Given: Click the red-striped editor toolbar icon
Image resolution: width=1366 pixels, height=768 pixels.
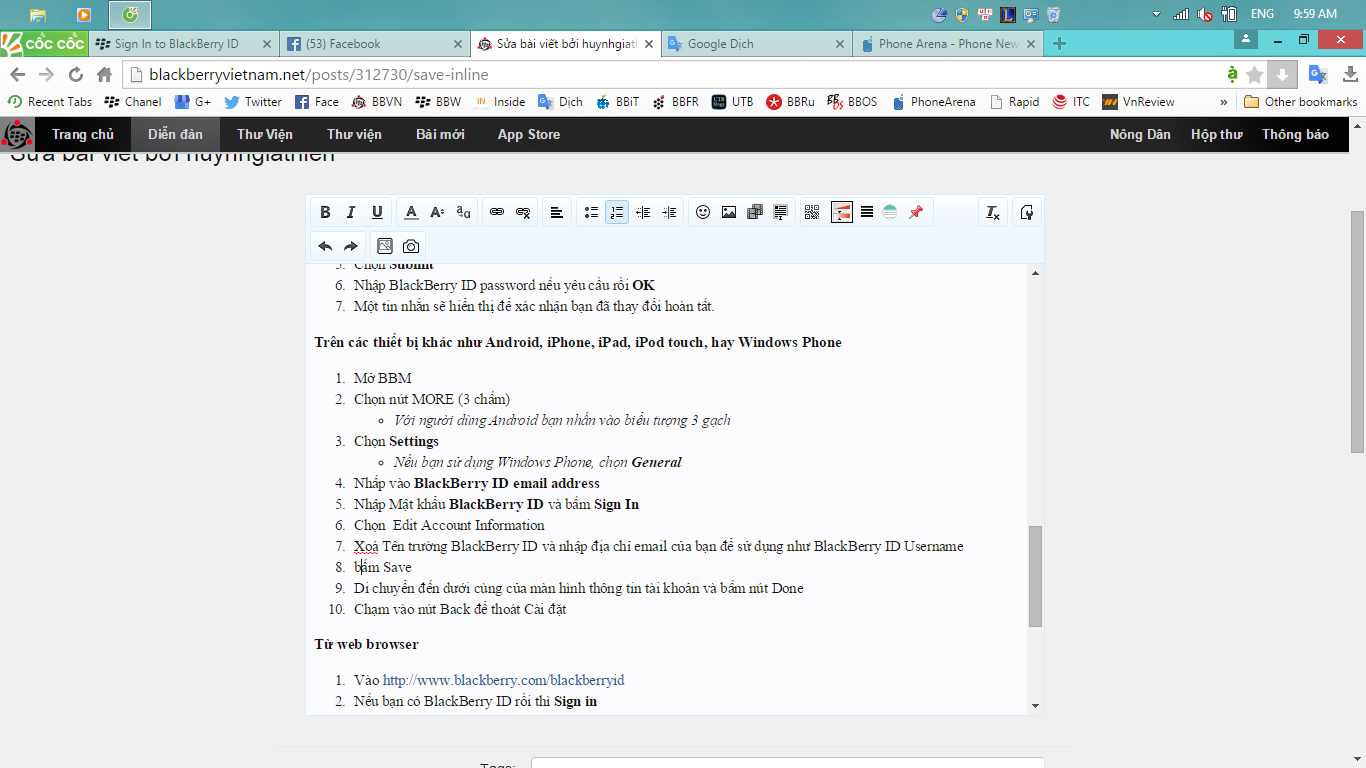Looking at the screenshot, I should tap(842, 212).
